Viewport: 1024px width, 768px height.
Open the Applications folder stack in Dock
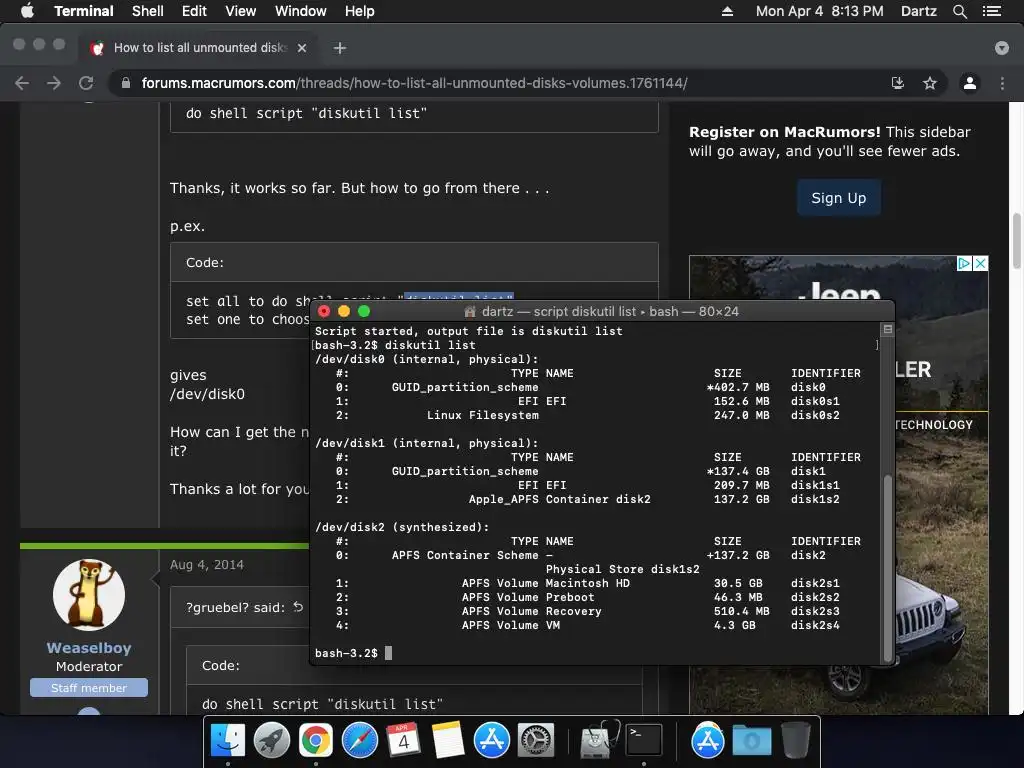[x=708, y=741]
